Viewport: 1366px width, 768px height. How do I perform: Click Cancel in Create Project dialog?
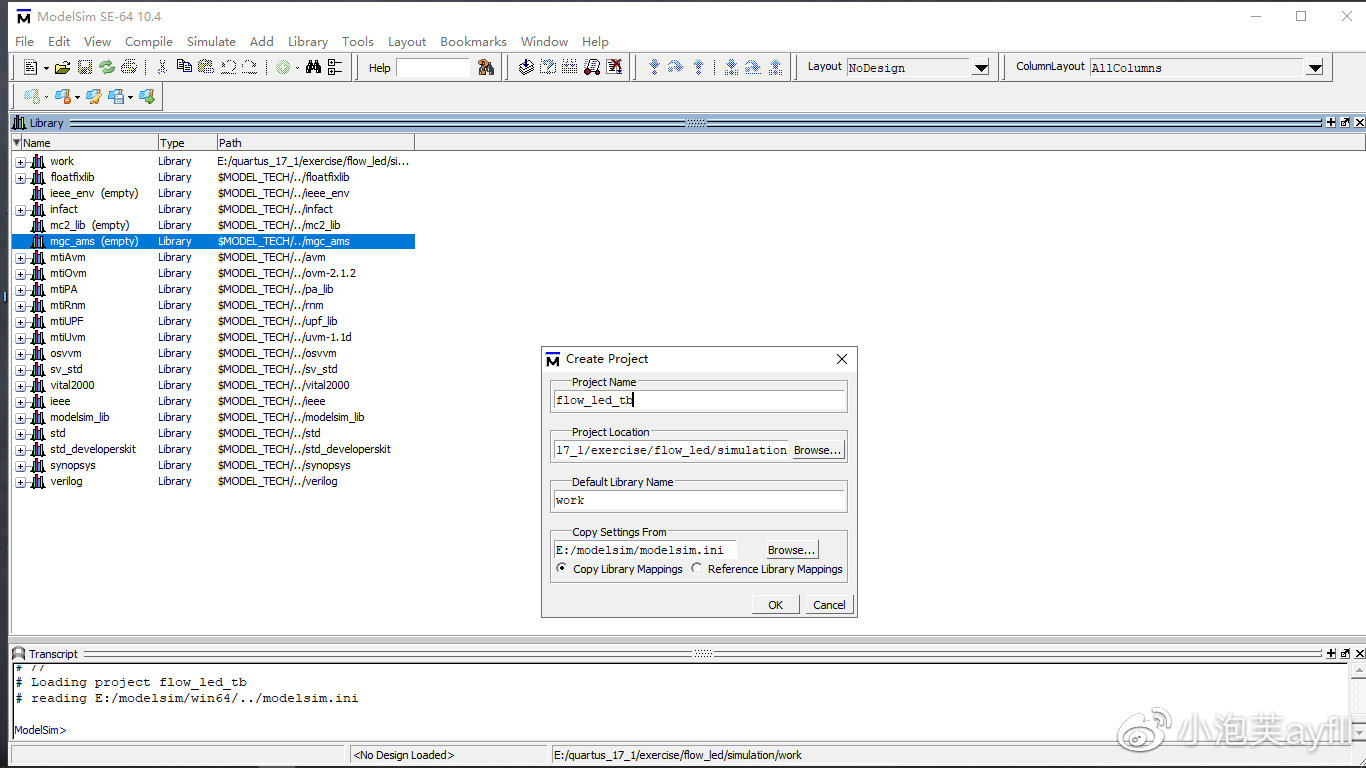(x=829, y=604)
